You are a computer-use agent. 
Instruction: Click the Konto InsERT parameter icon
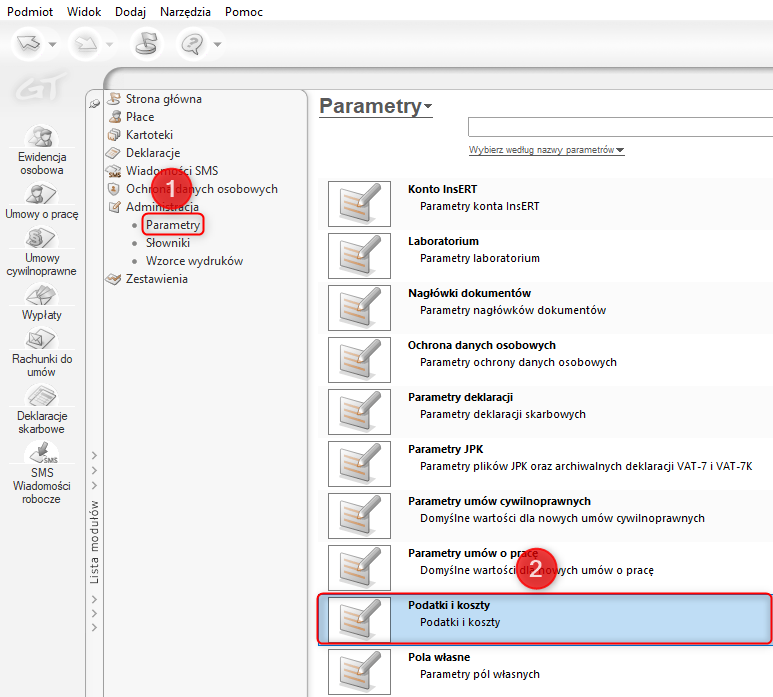(x=359, y=204)
